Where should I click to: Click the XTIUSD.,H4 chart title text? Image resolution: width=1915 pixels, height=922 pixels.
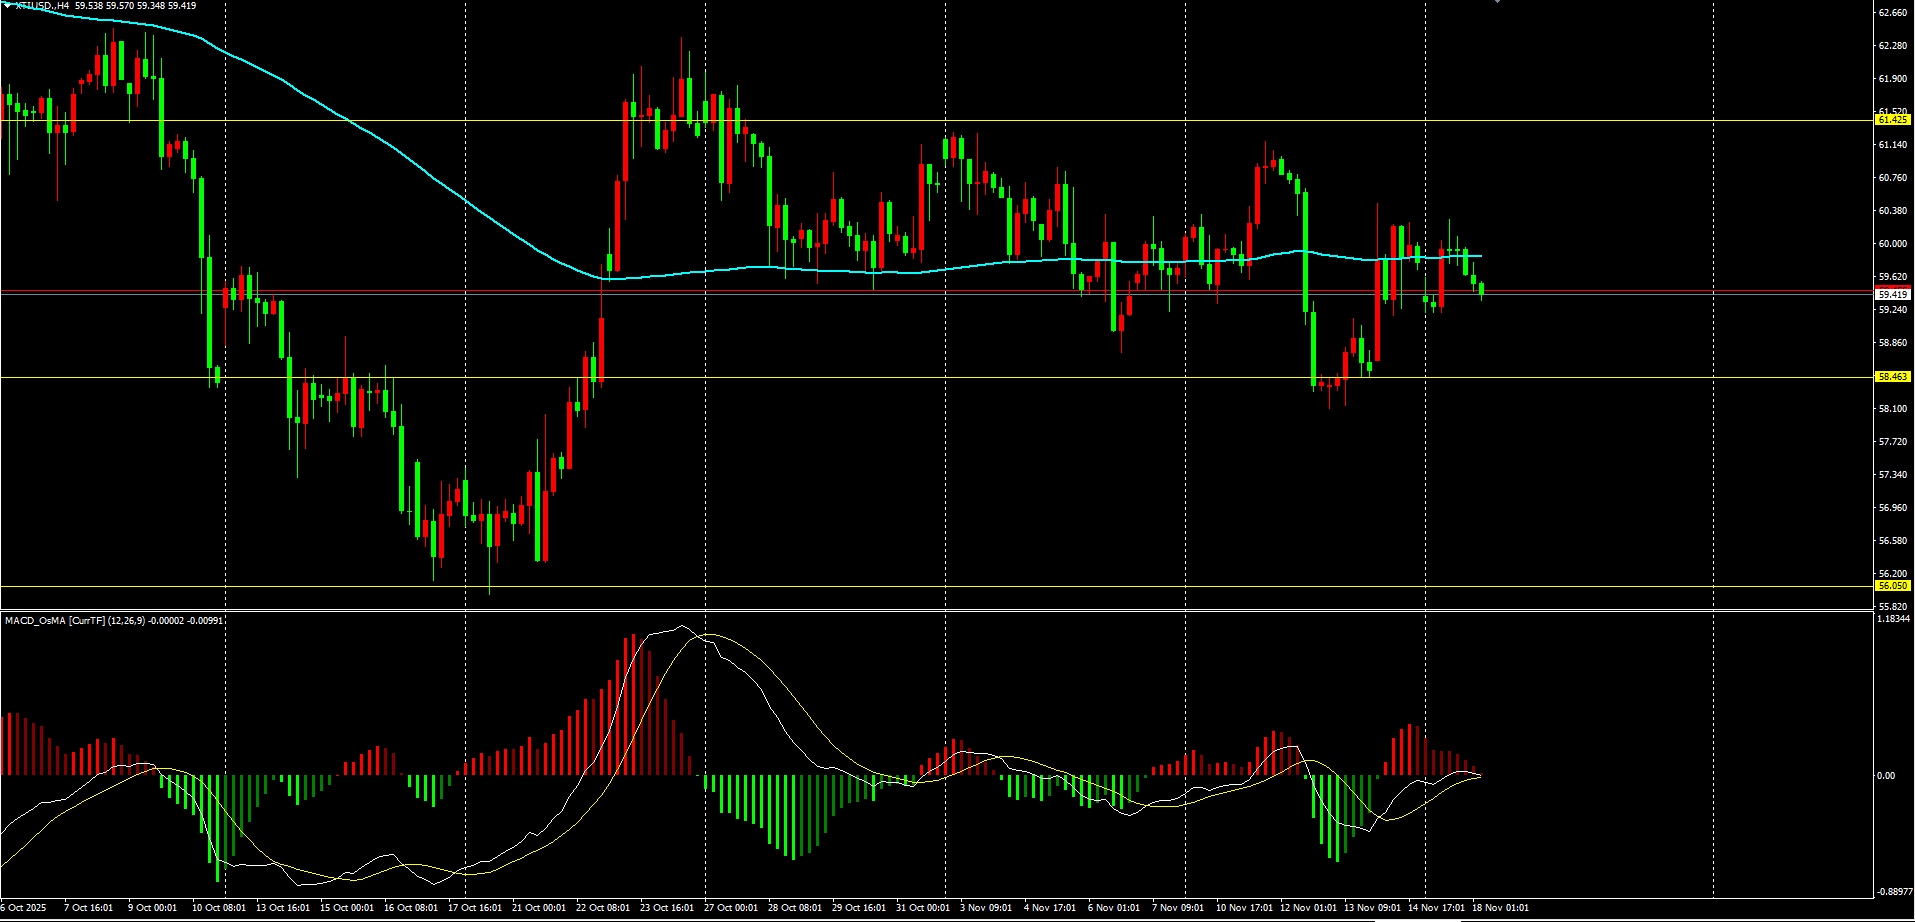(x=40, y=6)
